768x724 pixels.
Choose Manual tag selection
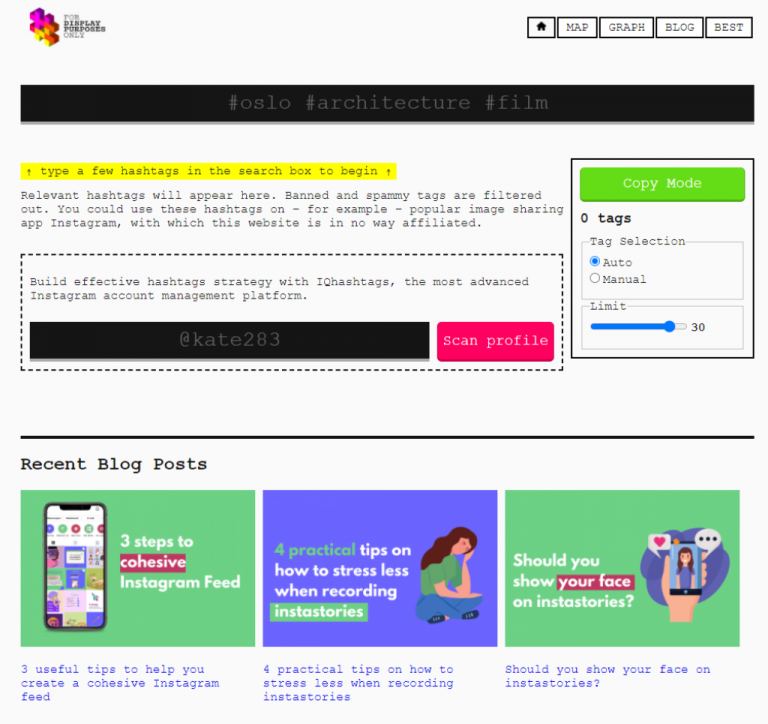tap(595, 279)
